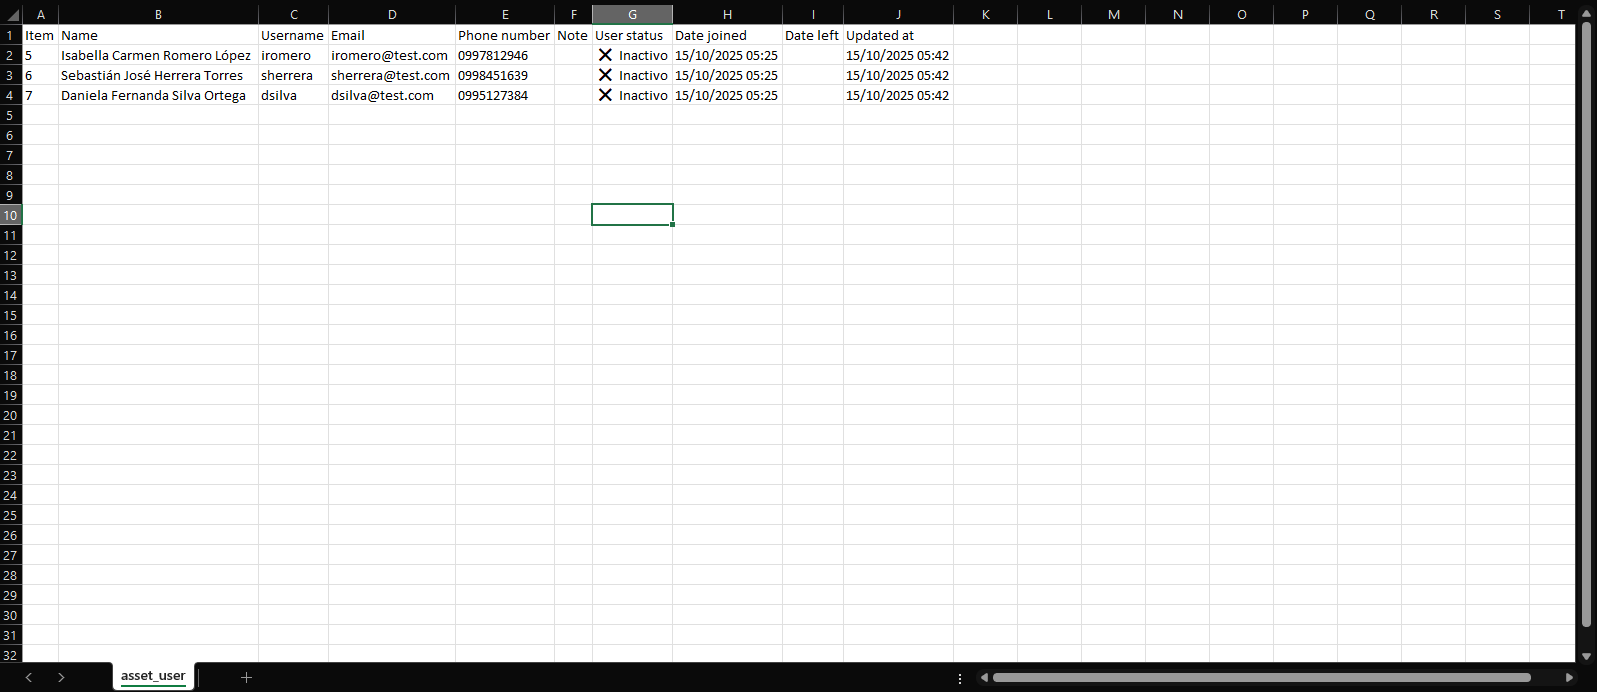Click the three-dot tab bar resize handle
This screenshot has height=692, width=1597.
coord(960,678)
